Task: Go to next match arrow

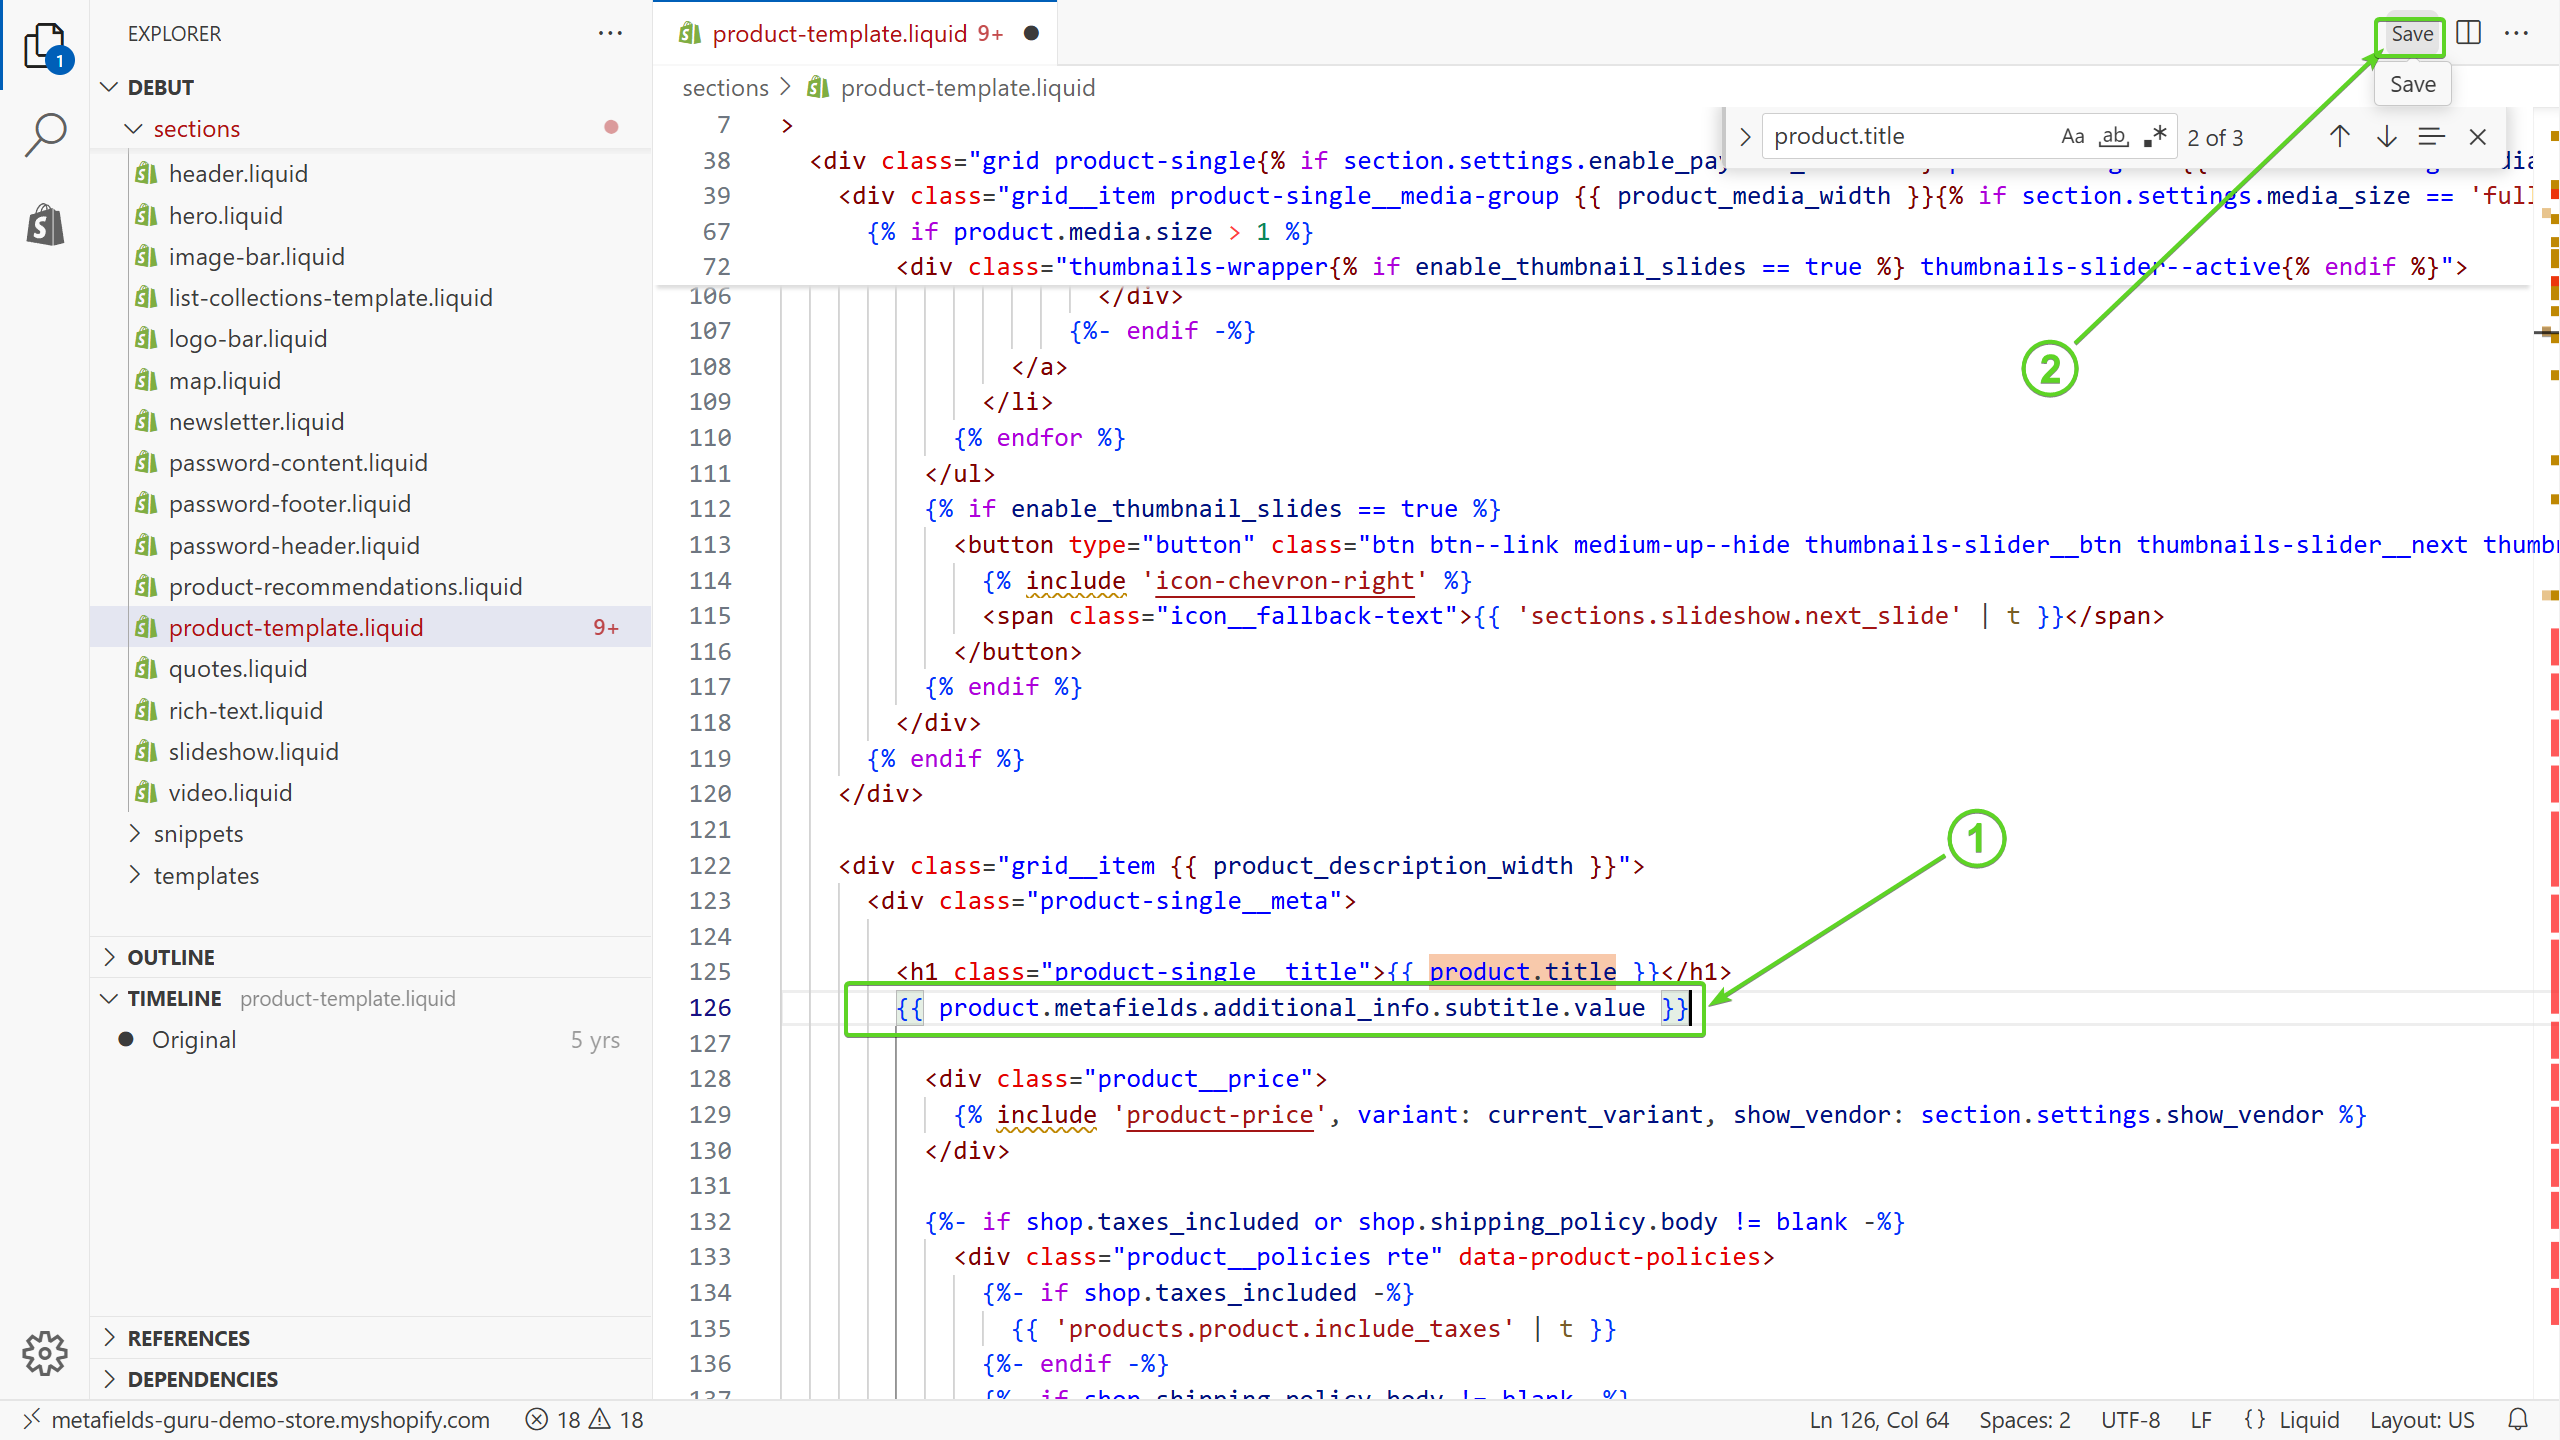Action: 2386,137
